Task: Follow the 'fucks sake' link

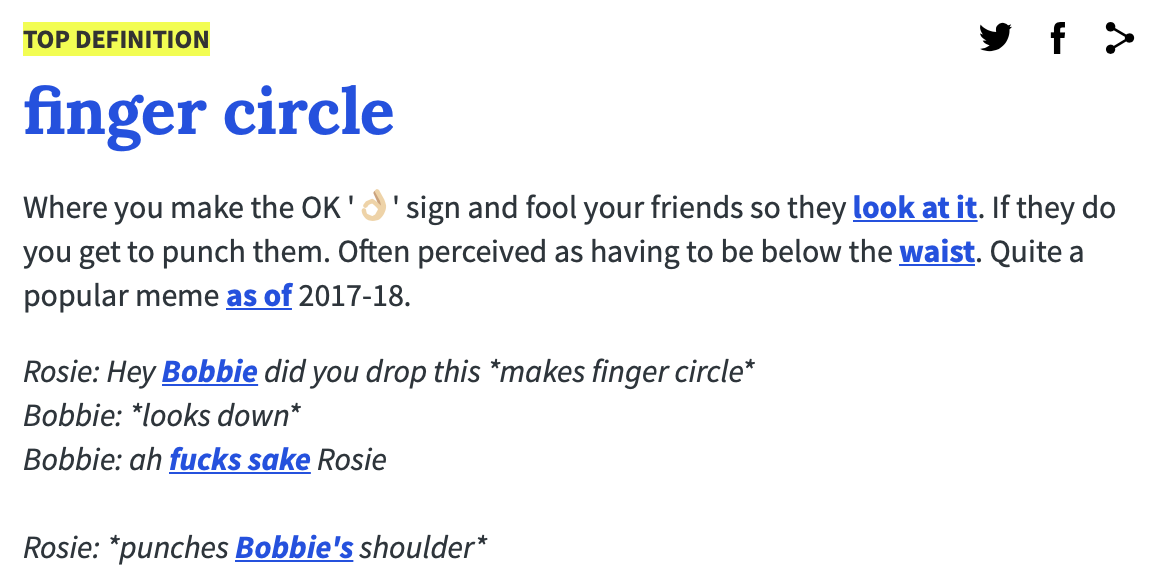Action: pos(240,459)
